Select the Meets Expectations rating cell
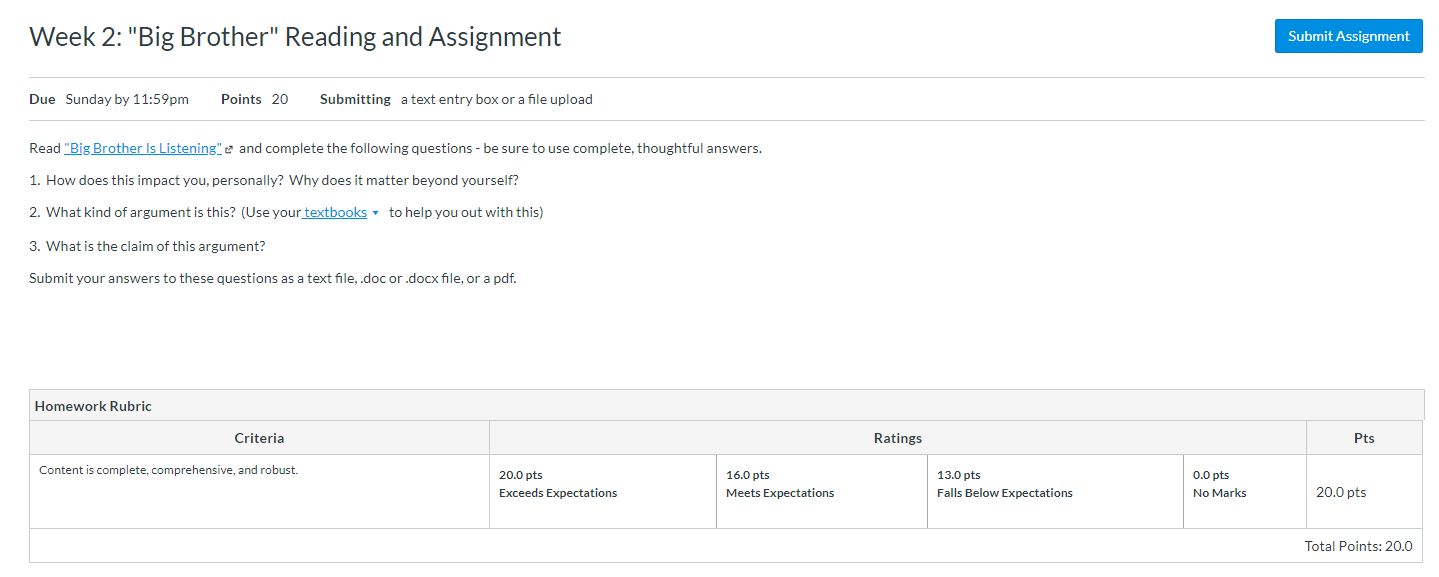Image resolution: width=1439 pixels, height=577 pixels. [x=822, y=491]
